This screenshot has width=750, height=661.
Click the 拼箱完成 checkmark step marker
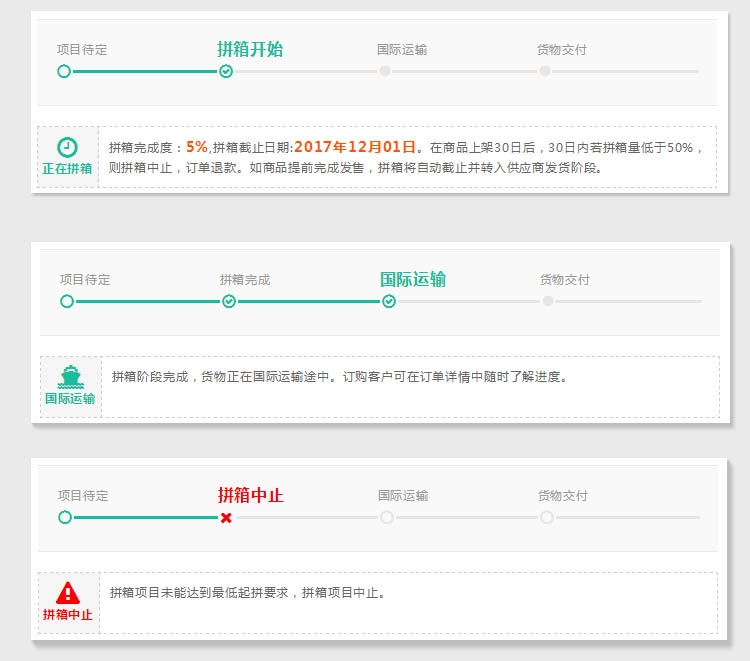coord(229,301)
